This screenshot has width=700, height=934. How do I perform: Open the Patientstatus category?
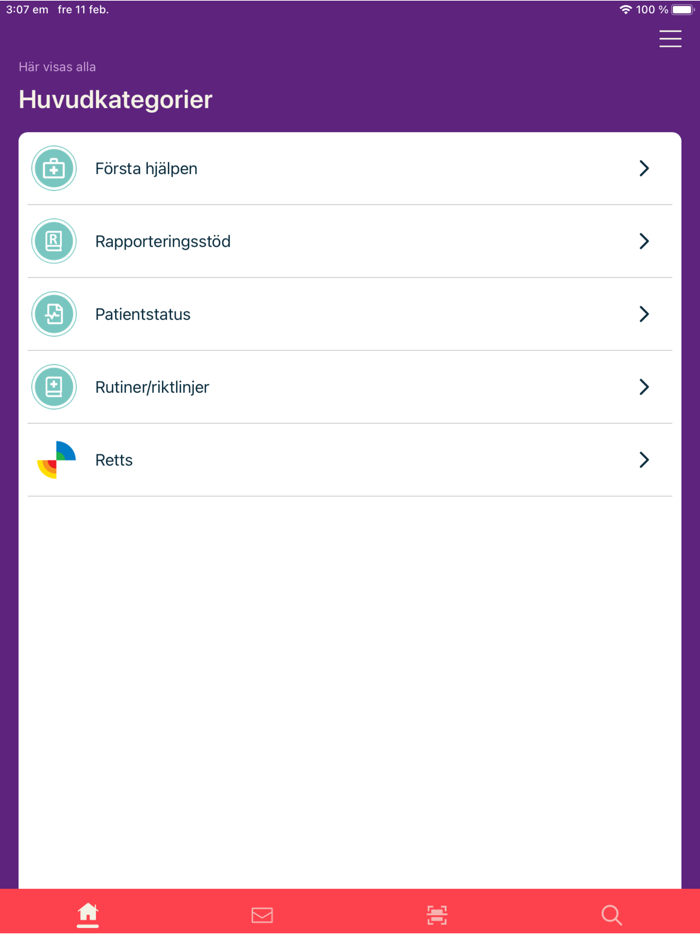[x=143, y=314]
